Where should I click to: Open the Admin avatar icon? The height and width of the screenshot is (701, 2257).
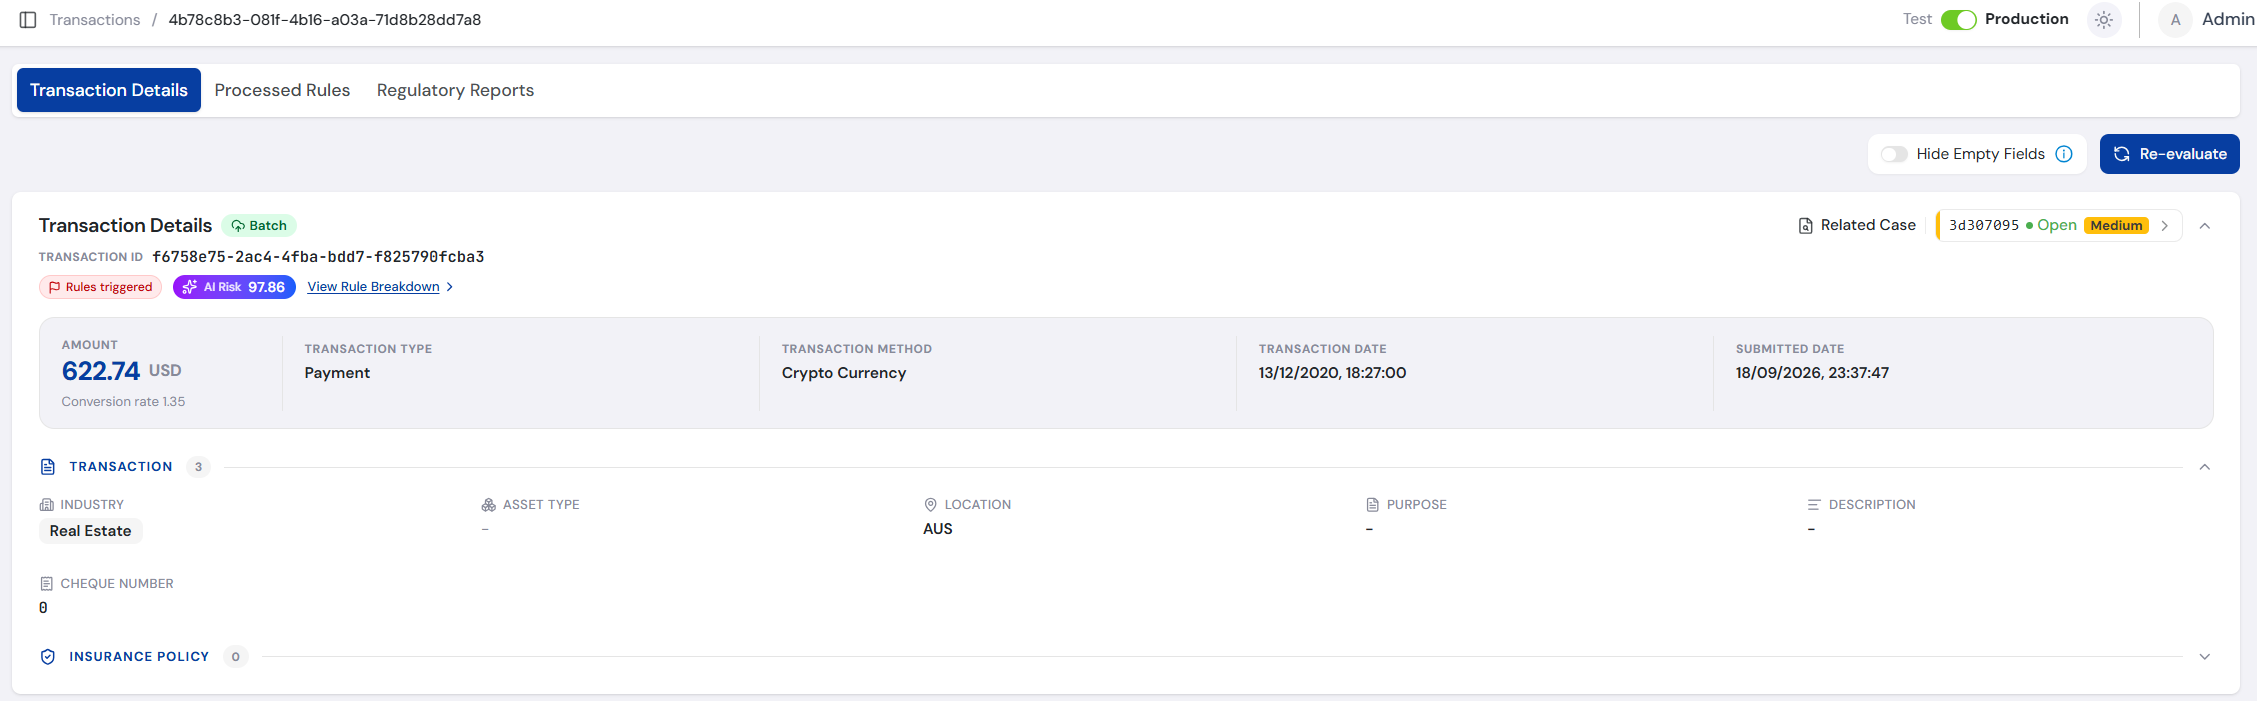pyautogui.click(x=2175, y=20)
